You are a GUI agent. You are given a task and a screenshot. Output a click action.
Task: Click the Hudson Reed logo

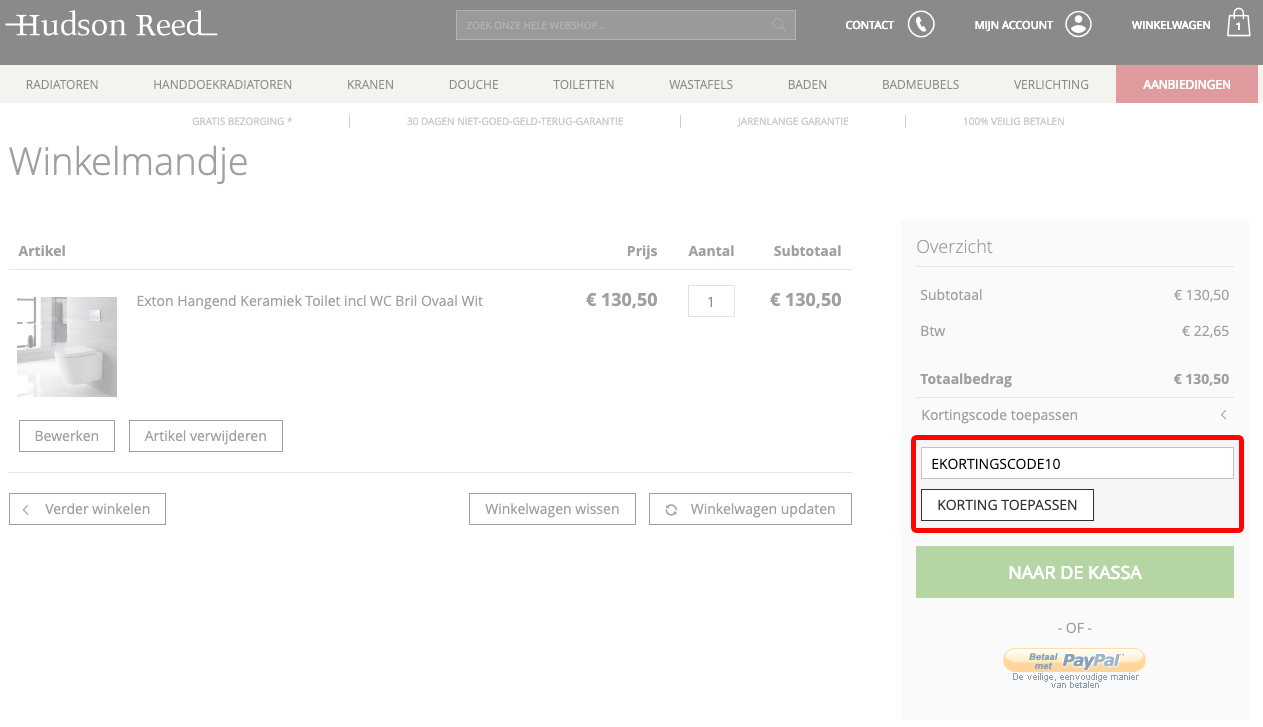point(111,24)
